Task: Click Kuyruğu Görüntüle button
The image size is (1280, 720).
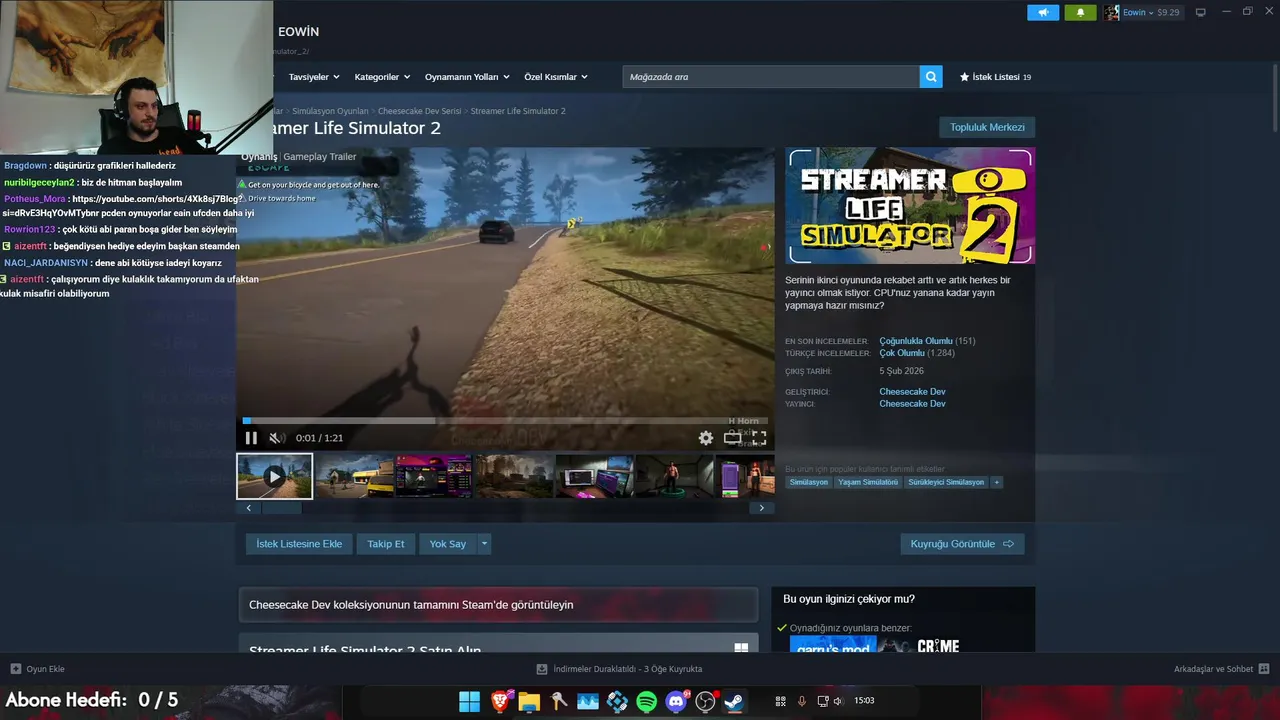Action: pos(962,544)
